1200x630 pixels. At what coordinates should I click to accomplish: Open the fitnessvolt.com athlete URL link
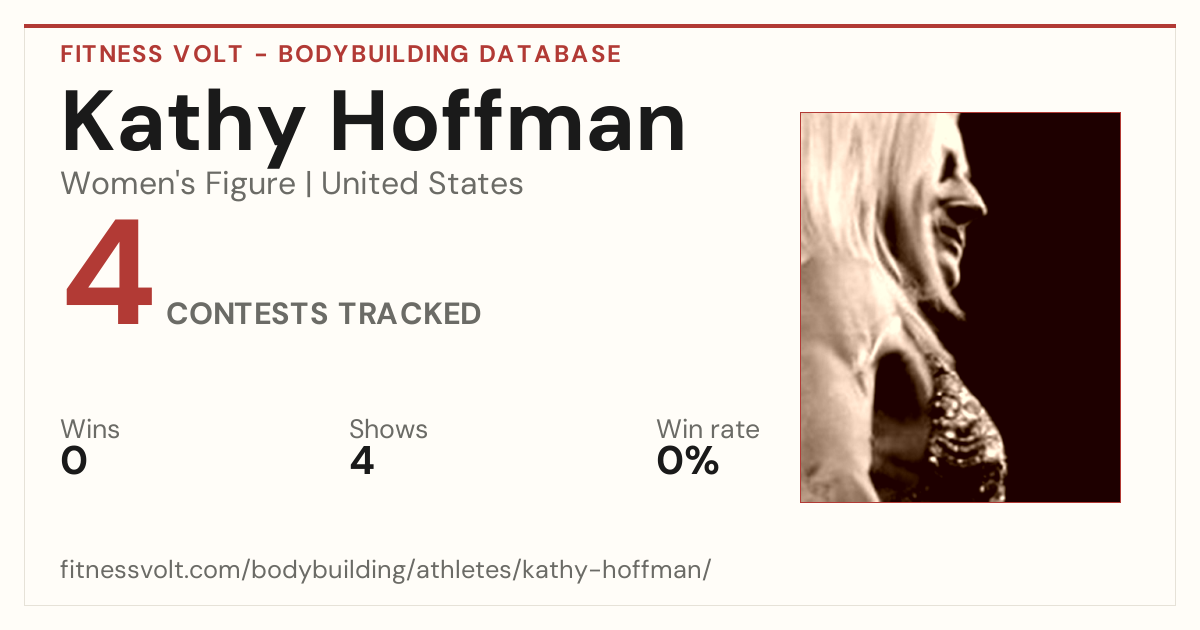386,570
